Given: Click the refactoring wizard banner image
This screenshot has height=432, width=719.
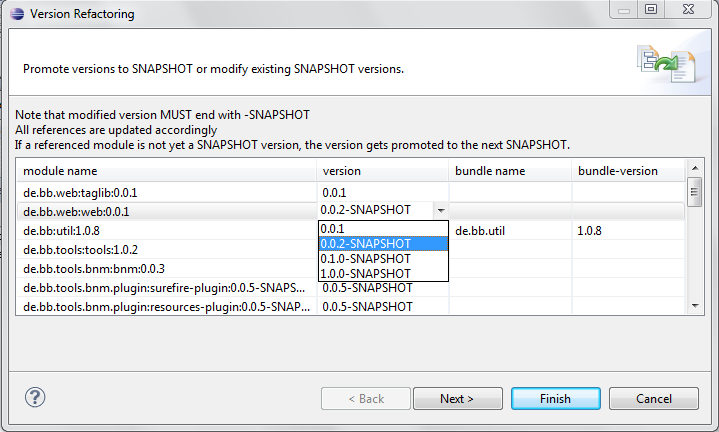Looking at the screenshot, I should click(x=666, y=64).
